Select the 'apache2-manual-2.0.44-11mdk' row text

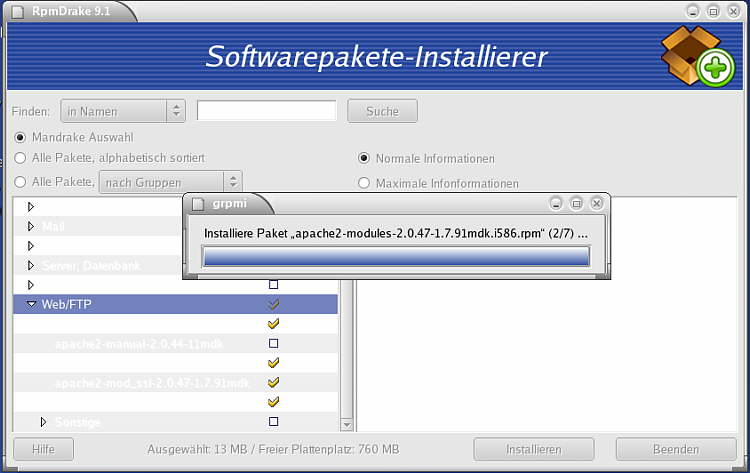click(139, 344)
